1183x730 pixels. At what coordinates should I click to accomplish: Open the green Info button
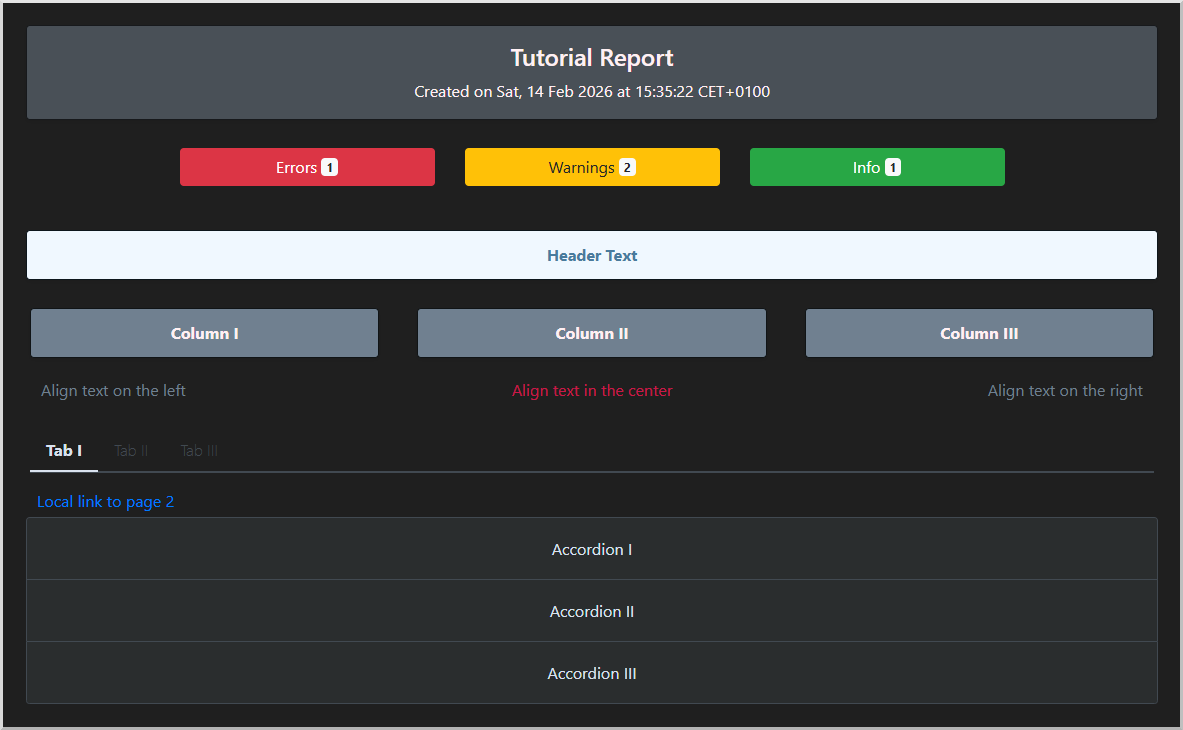tap(877, 167)
